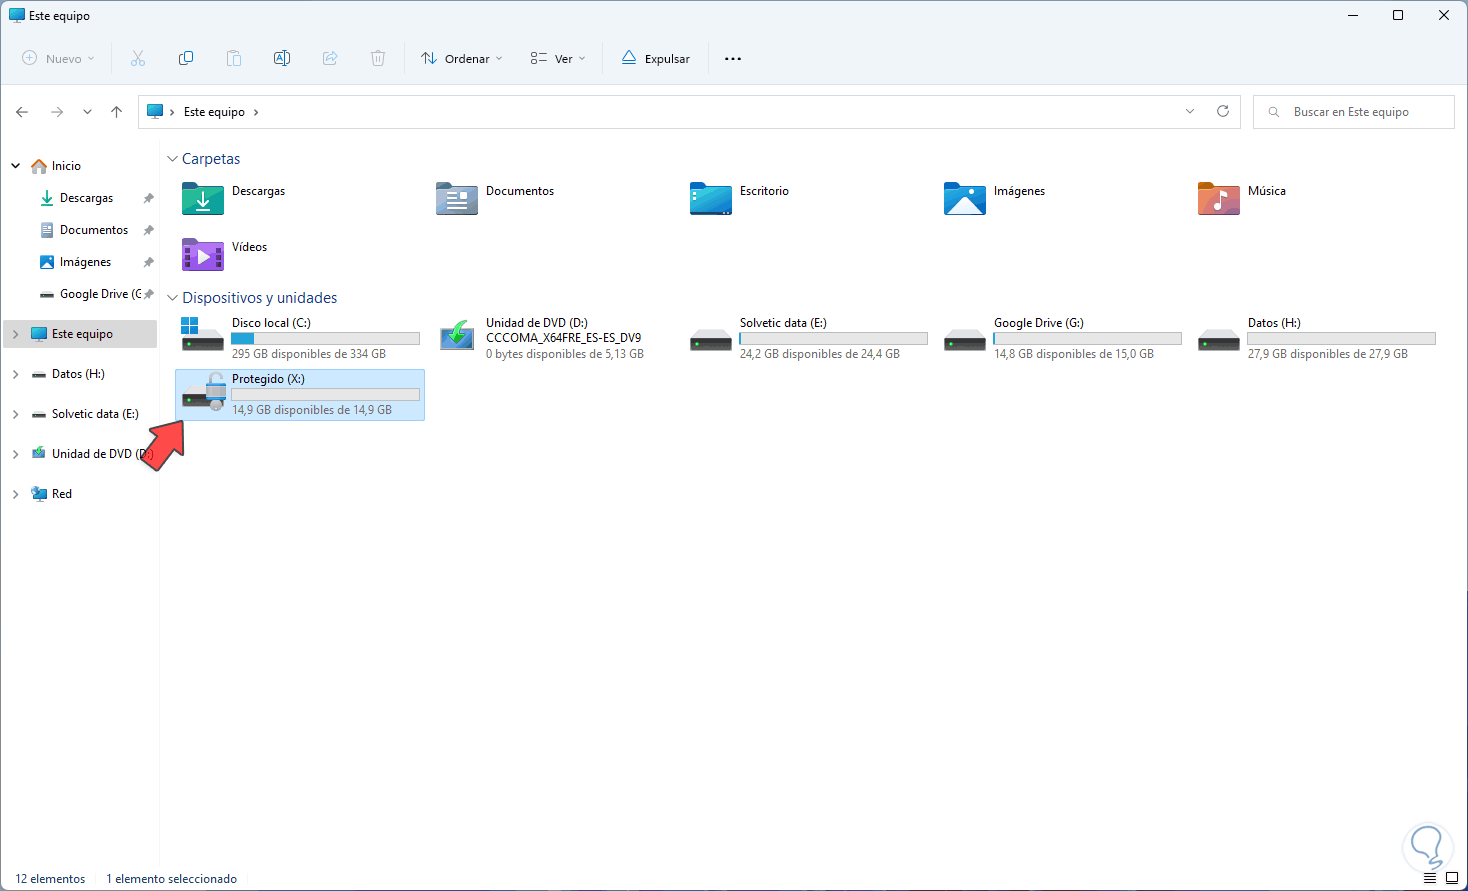The image size is (1468, 891).
Task: Open the recent locations dropdown arrow
Action: tap(87, 112)
